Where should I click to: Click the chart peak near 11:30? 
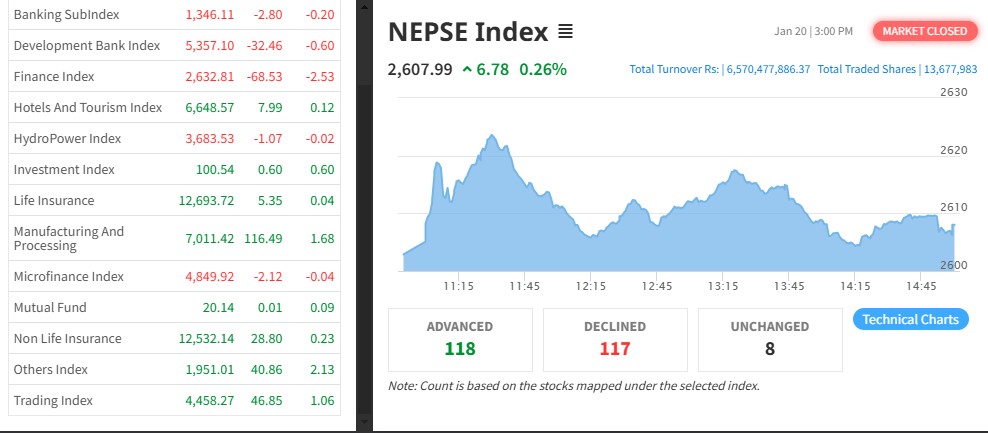coord(492,136)
